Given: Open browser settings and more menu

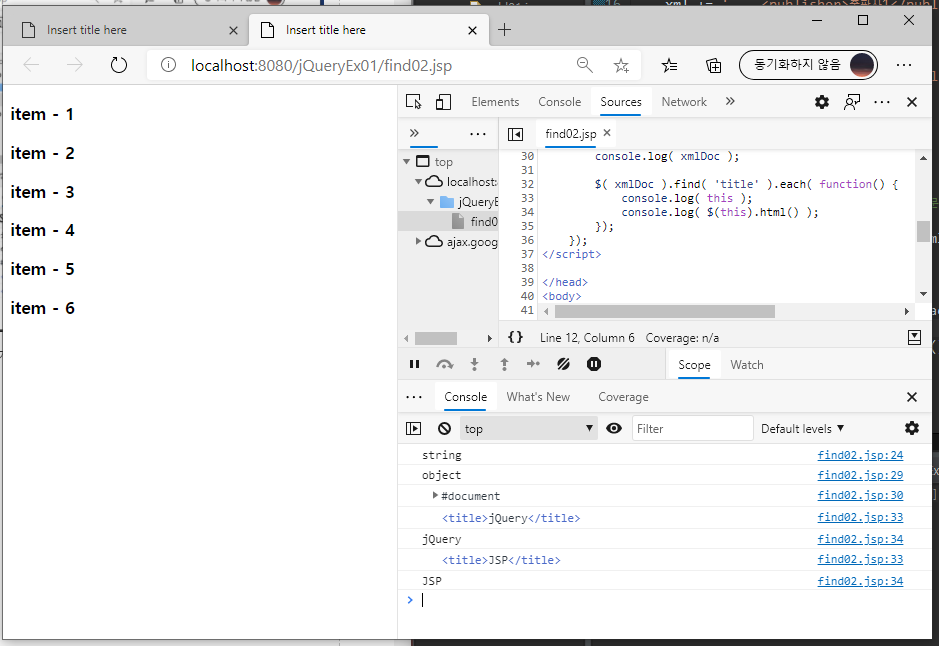Looking at the screenshot, I should pos(904,65).
